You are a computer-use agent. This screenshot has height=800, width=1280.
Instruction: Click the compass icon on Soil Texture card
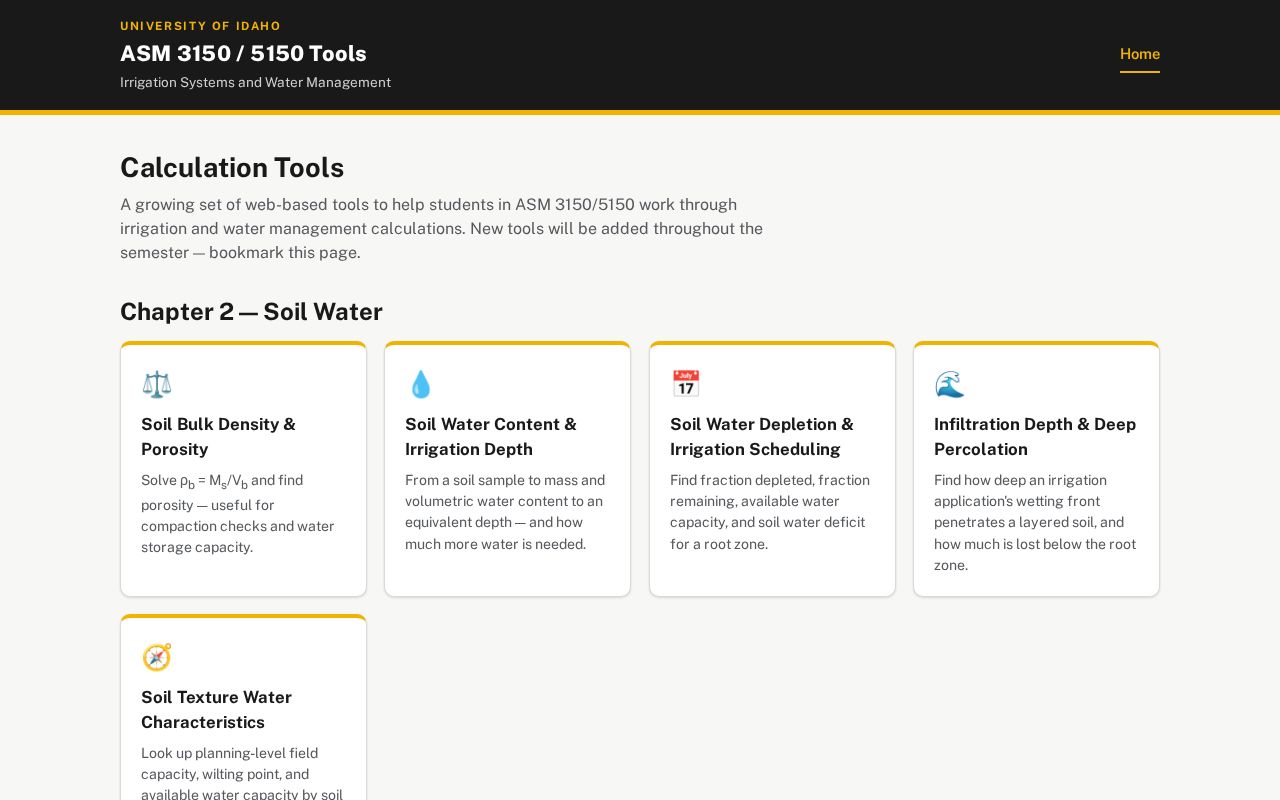point(157,657)
